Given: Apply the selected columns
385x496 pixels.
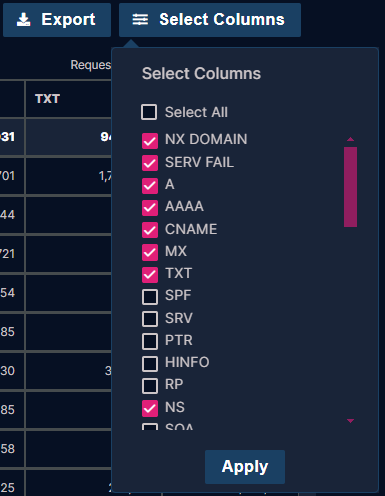Looking at the screenshot, I should coord(245,467).
